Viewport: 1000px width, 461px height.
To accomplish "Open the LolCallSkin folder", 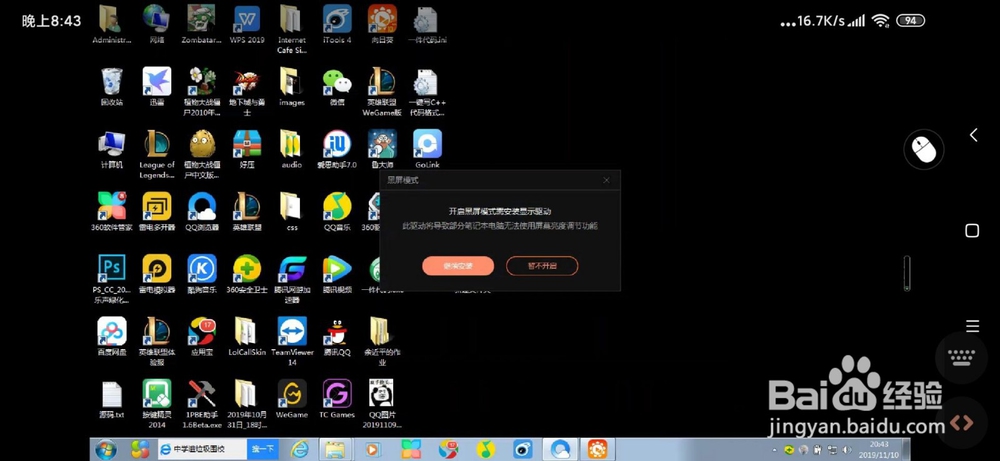I will point(247,336).
